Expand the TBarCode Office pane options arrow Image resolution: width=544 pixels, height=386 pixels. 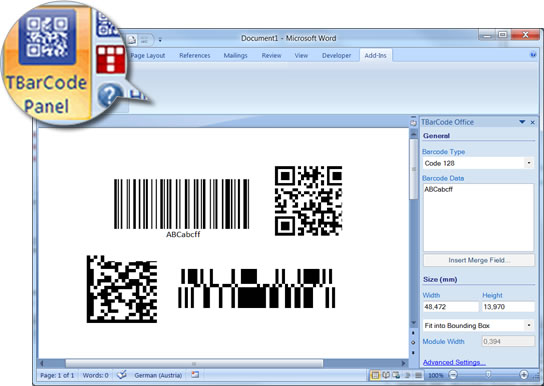[522, 122]
